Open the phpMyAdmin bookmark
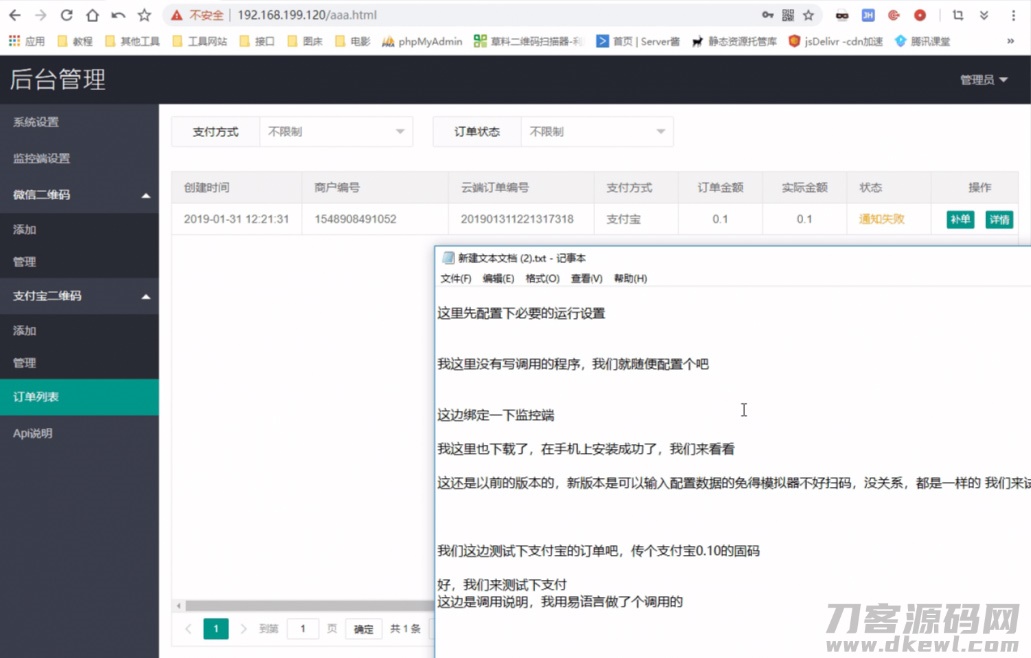 (430, 41)
